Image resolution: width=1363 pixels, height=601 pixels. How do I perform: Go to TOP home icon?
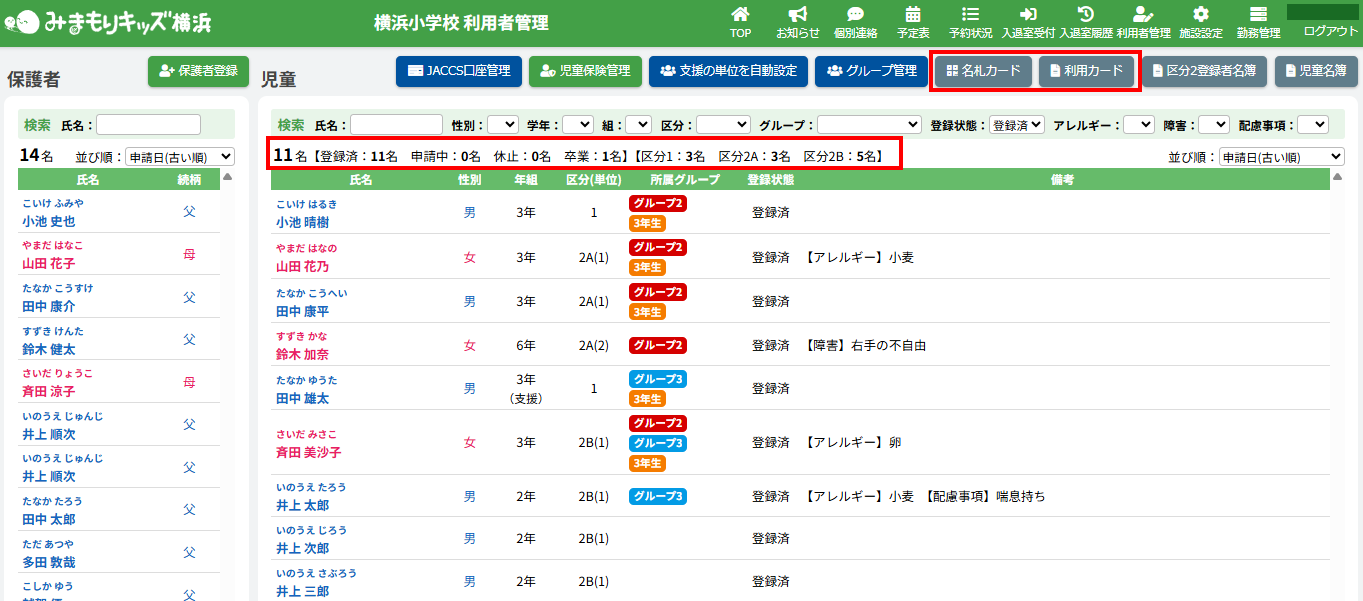(740, 15)
